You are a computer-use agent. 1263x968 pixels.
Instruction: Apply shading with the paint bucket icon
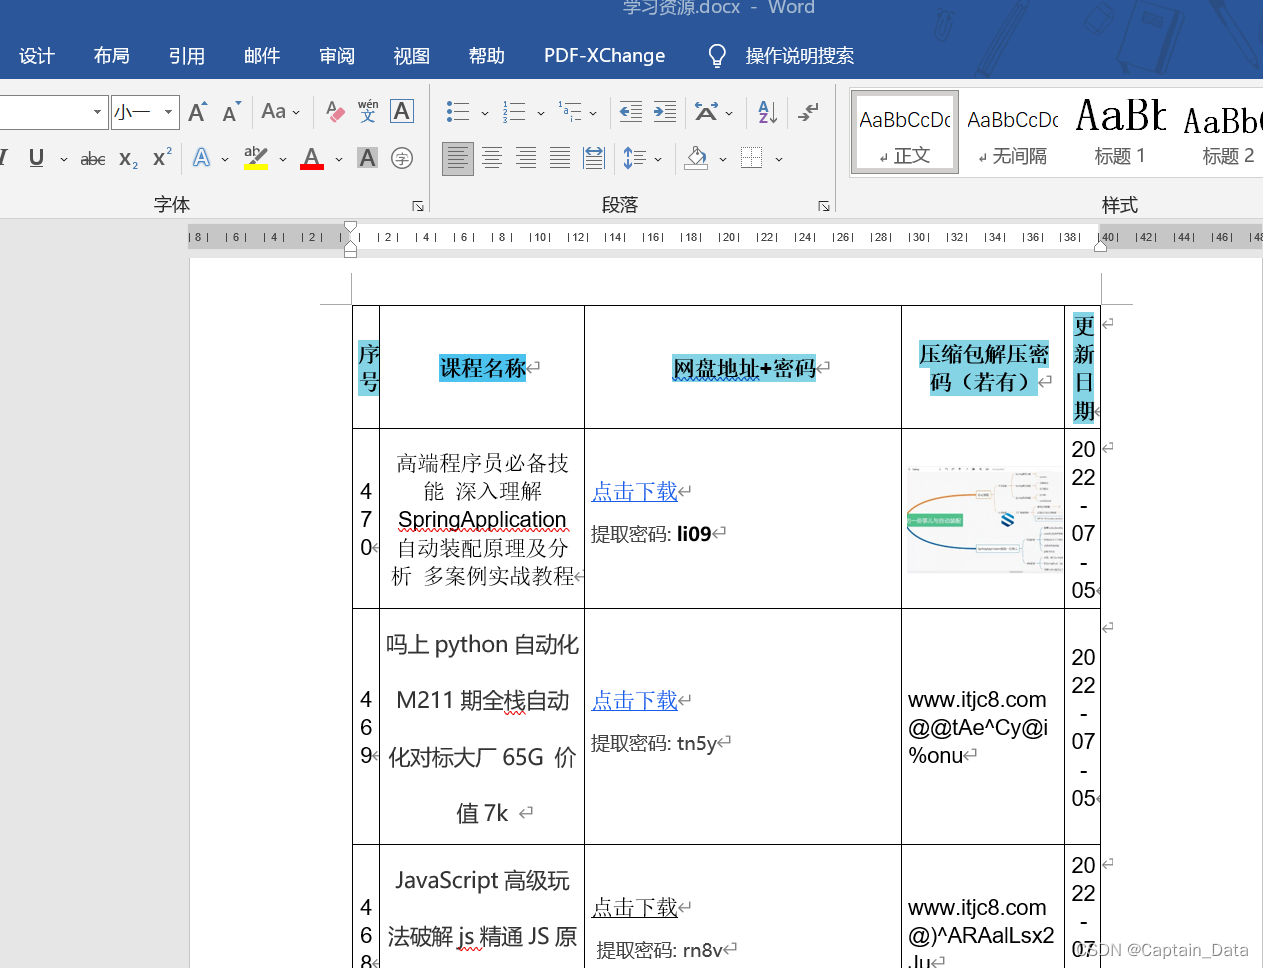[x=697, y=158]
